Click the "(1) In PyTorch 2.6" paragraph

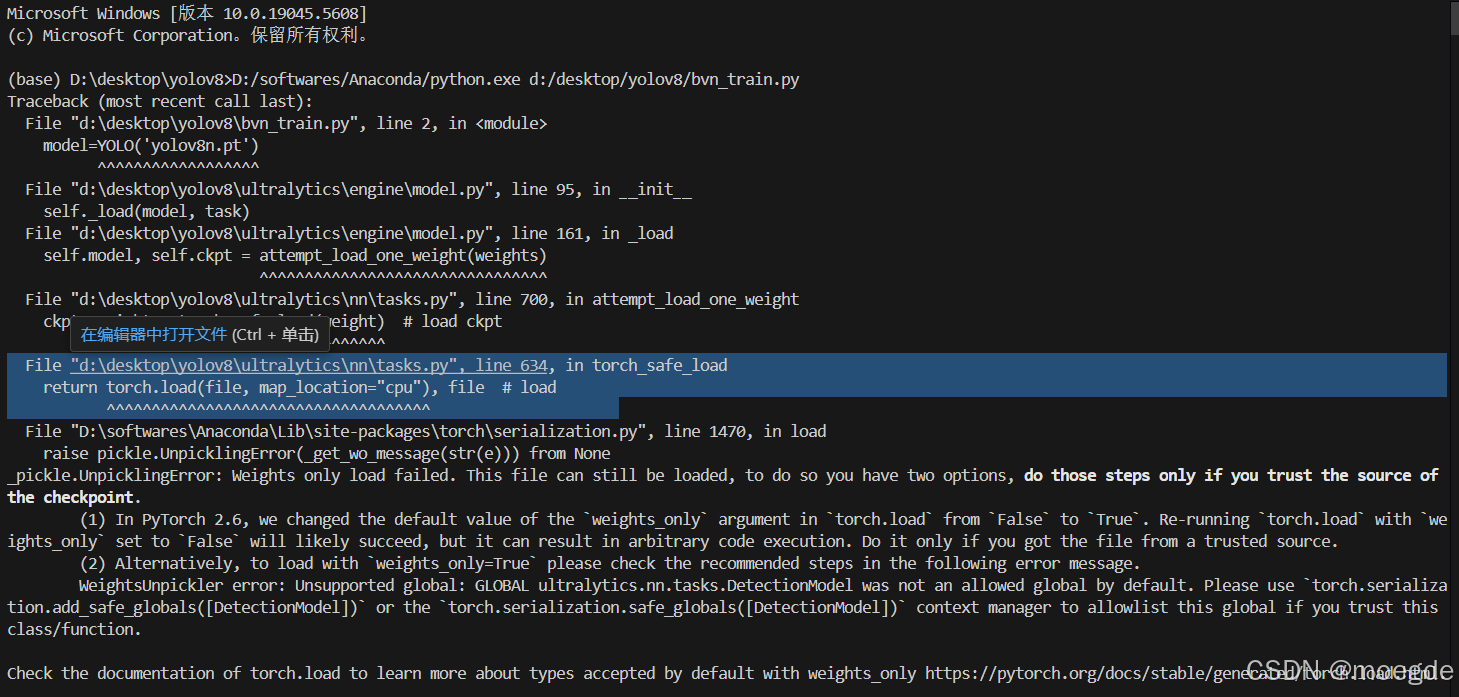tap(727, 530)
